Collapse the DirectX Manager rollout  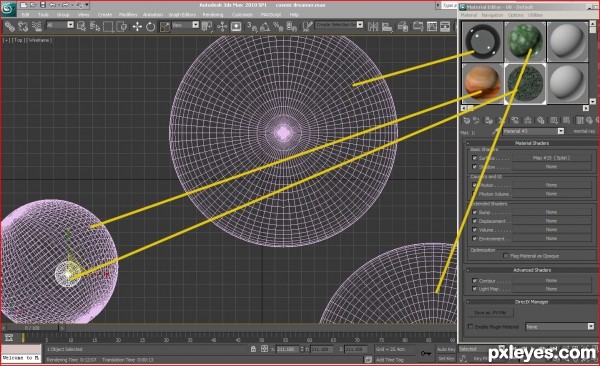click(532, 302)
